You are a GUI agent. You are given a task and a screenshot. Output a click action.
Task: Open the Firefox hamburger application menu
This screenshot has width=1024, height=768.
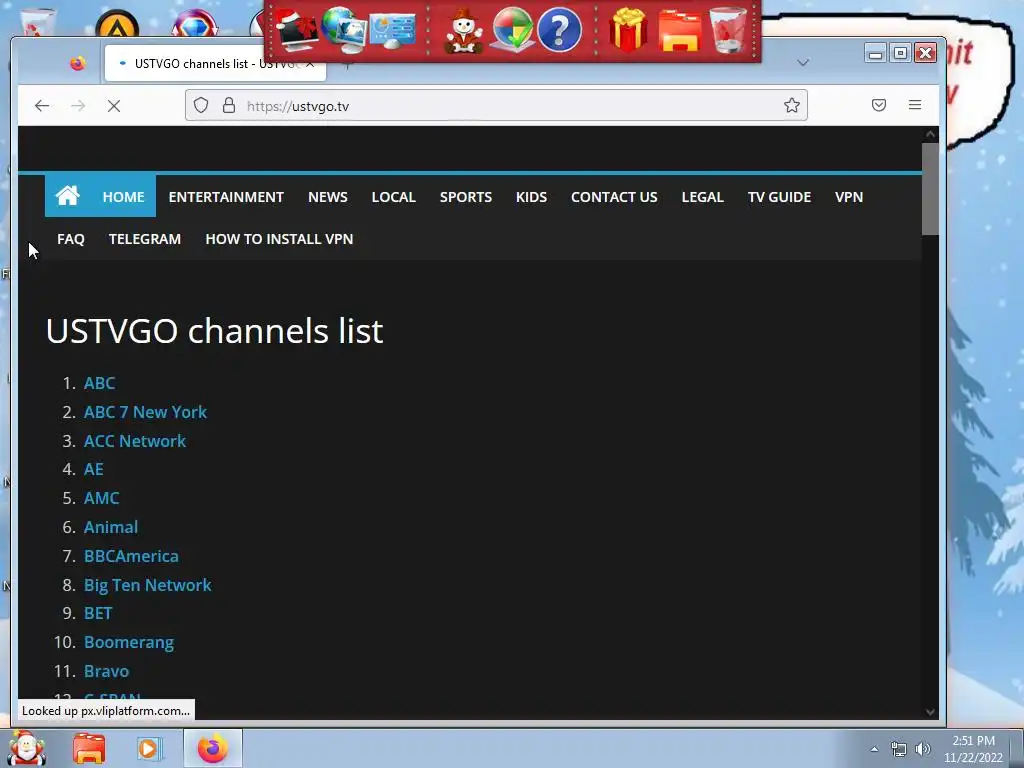click(x=915, y=105)
